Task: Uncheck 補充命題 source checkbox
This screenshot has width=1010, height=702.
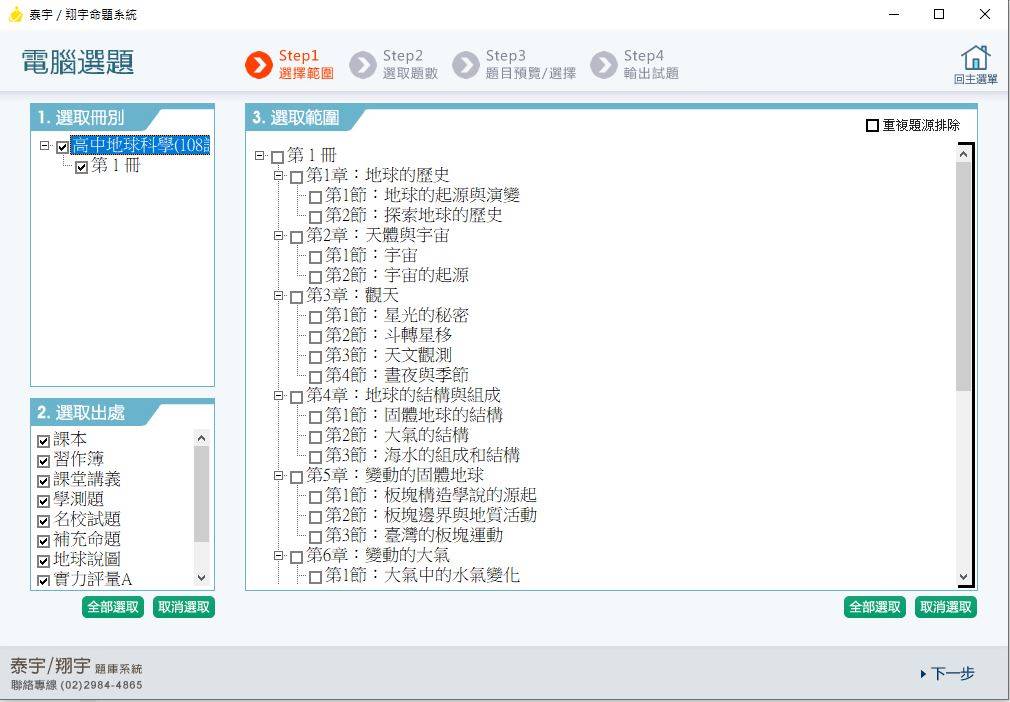Action: tap(44, 541)
